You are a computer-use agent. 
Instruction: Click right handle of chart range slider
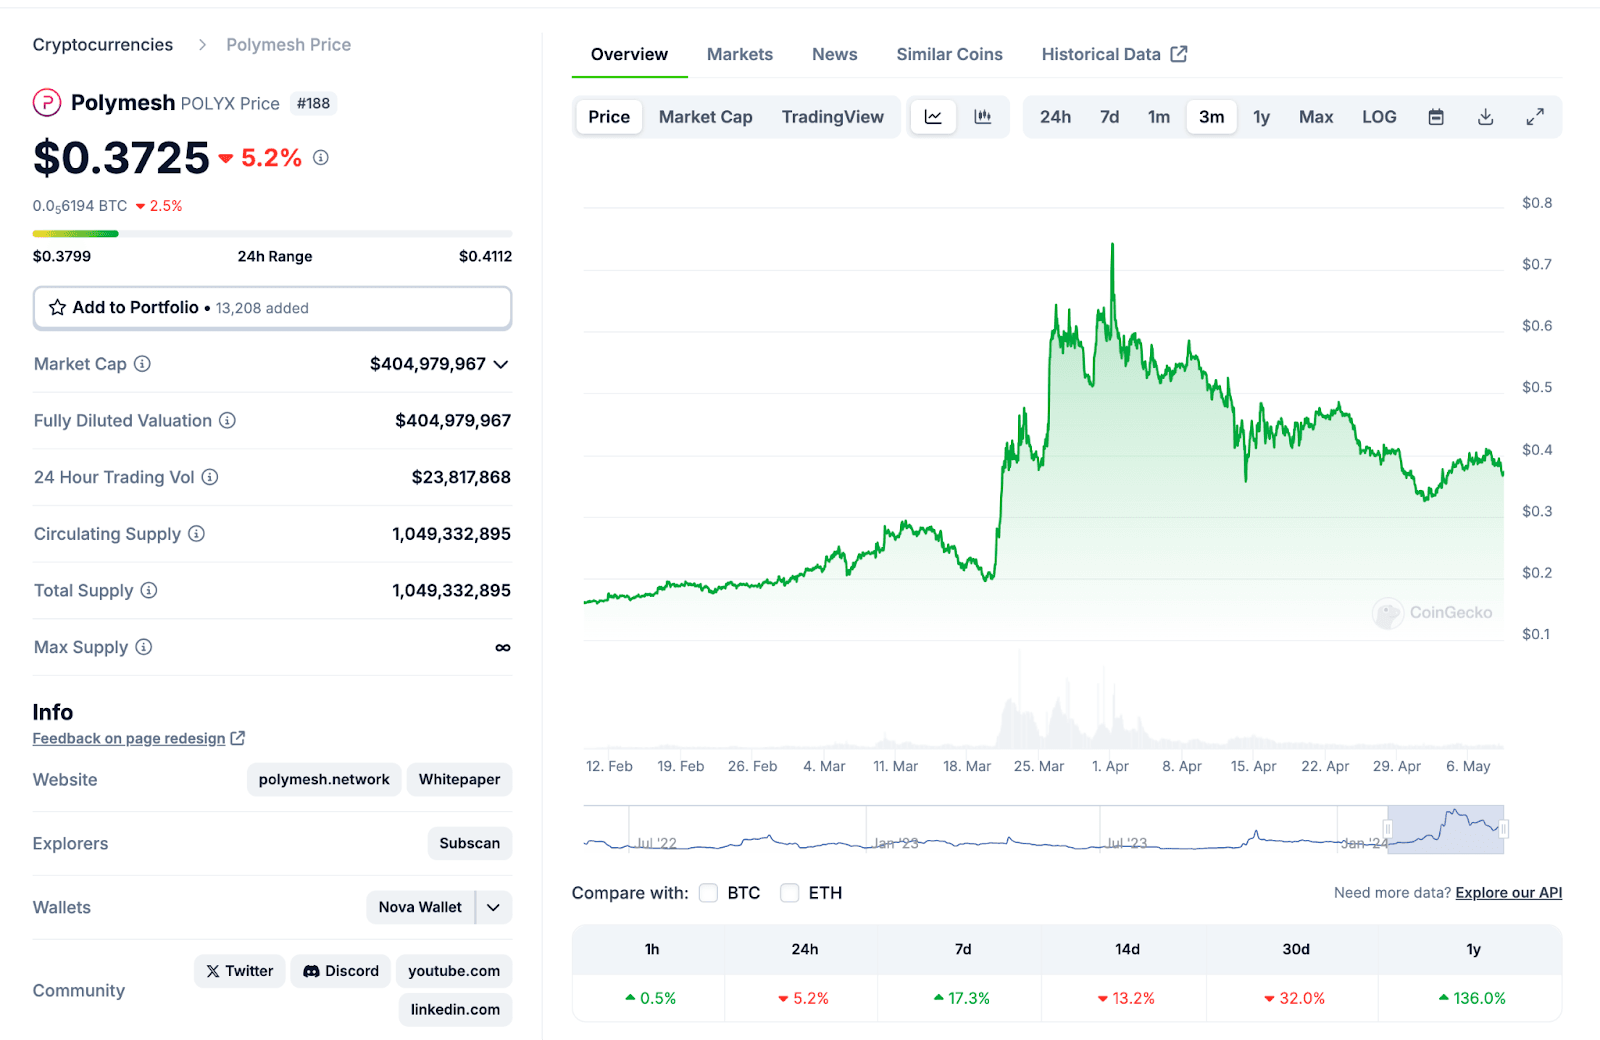pos(1503,829)
